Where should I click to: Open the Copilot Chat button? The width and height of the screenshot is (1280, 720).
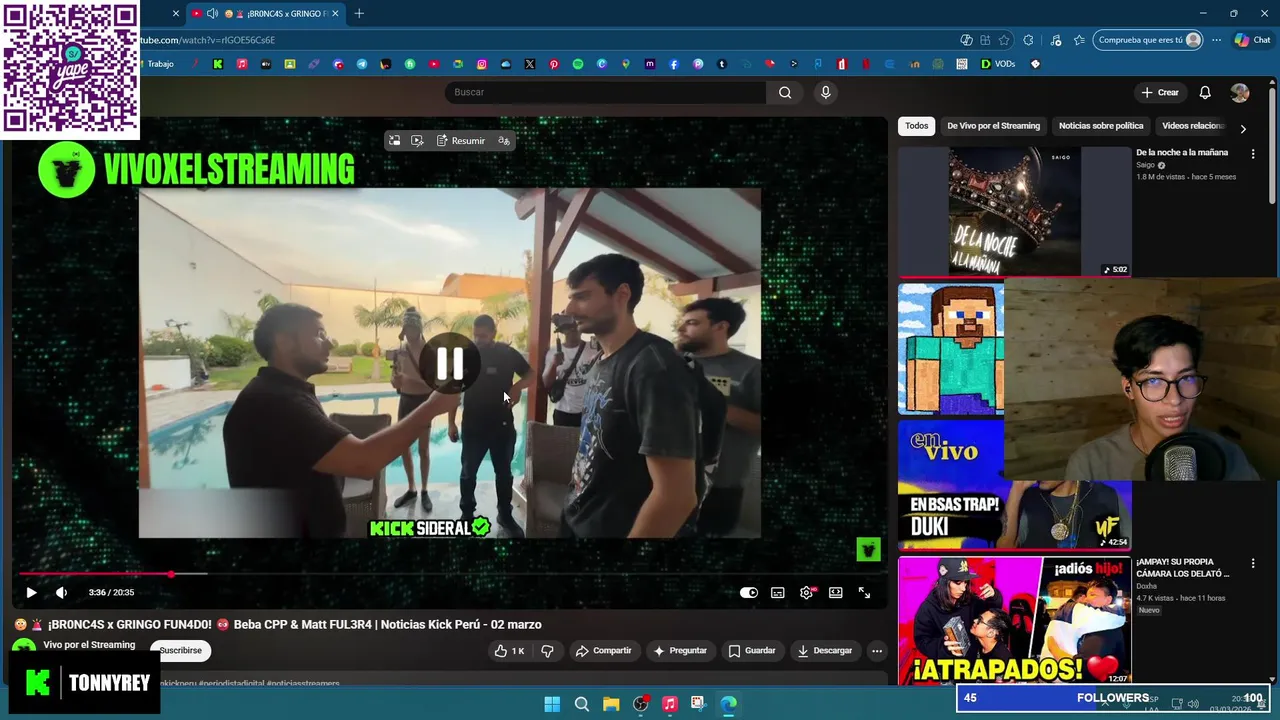(1252, 40)
